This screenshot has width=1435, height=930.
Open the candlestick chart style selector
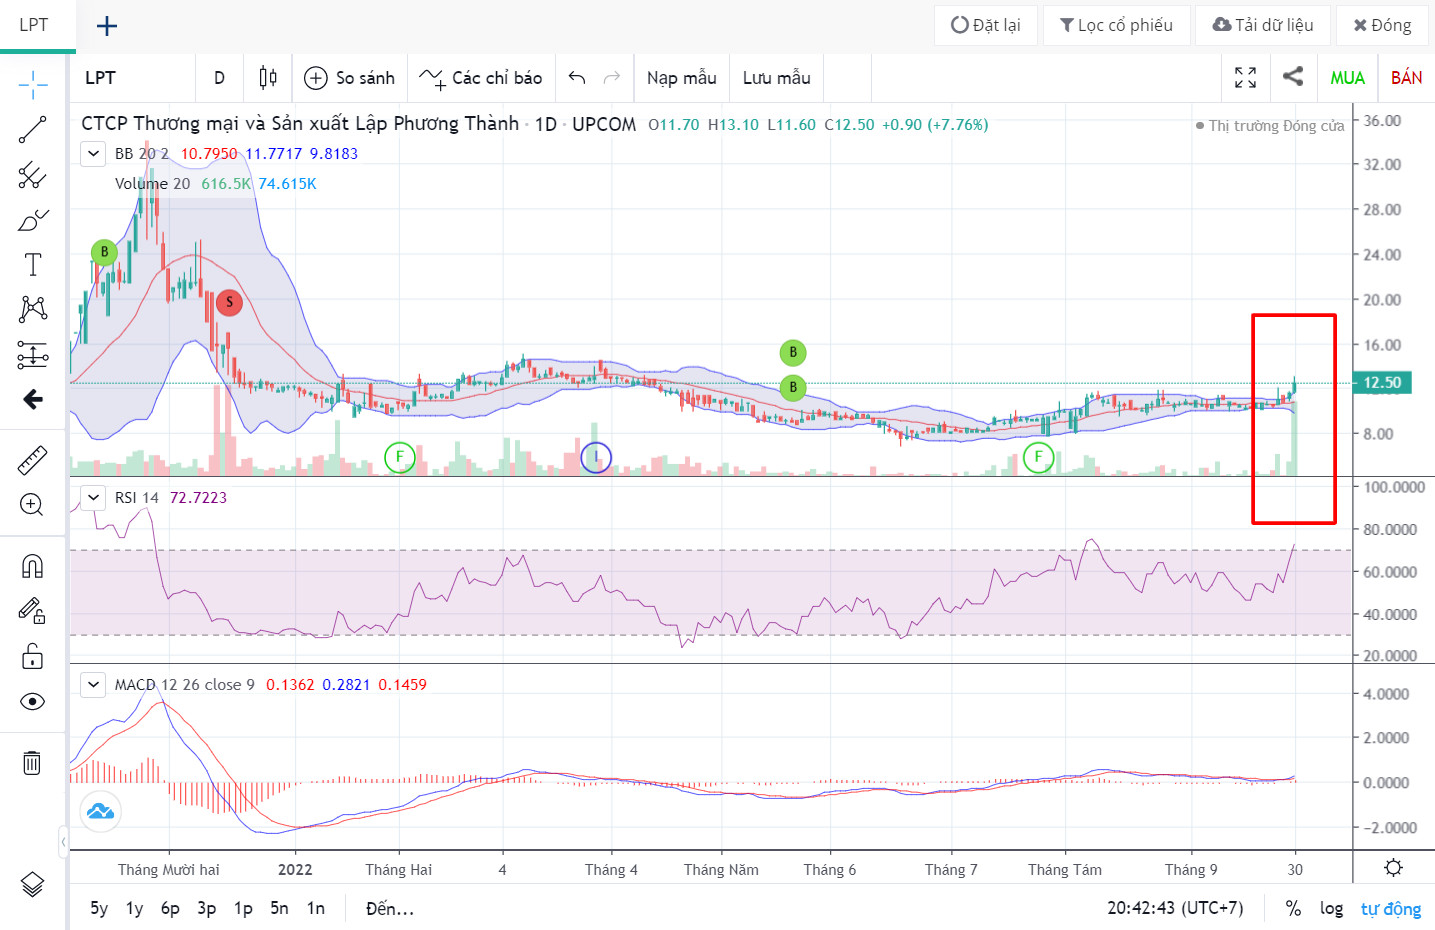(x=267, y=78)
